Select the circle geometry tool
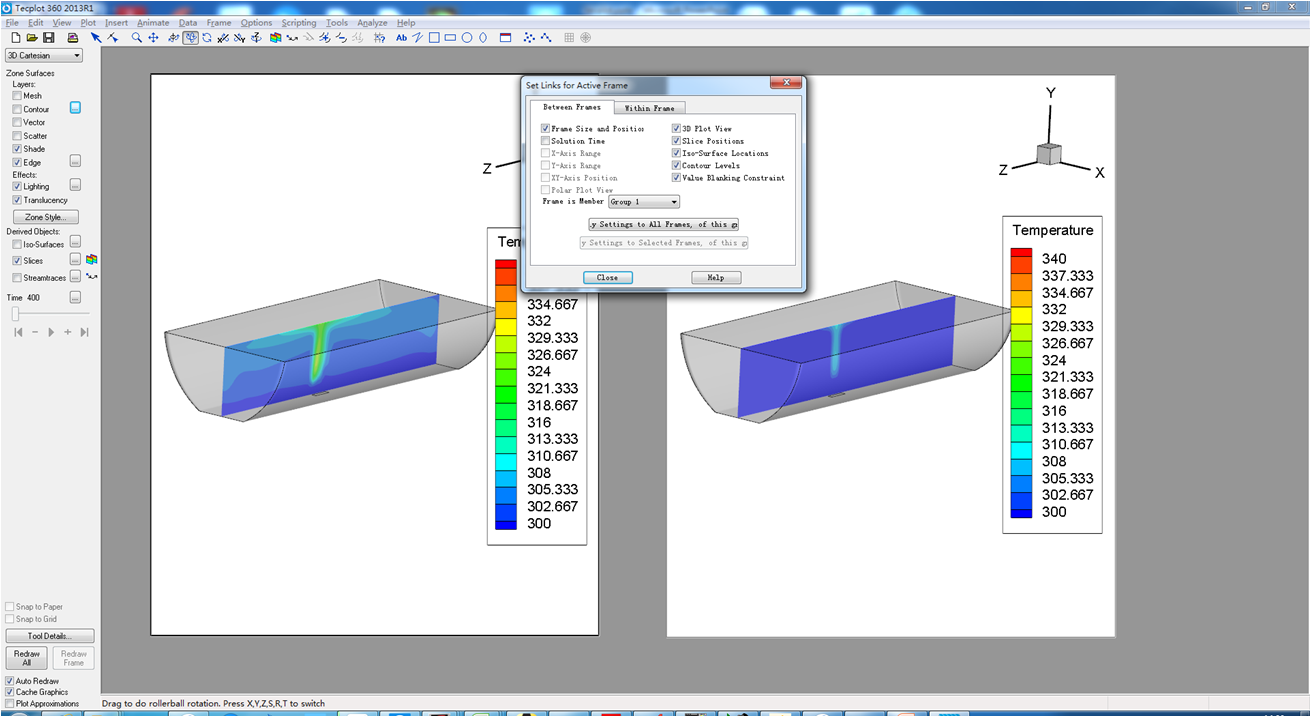Screen dimensions: 1311x717 (466, 38)
